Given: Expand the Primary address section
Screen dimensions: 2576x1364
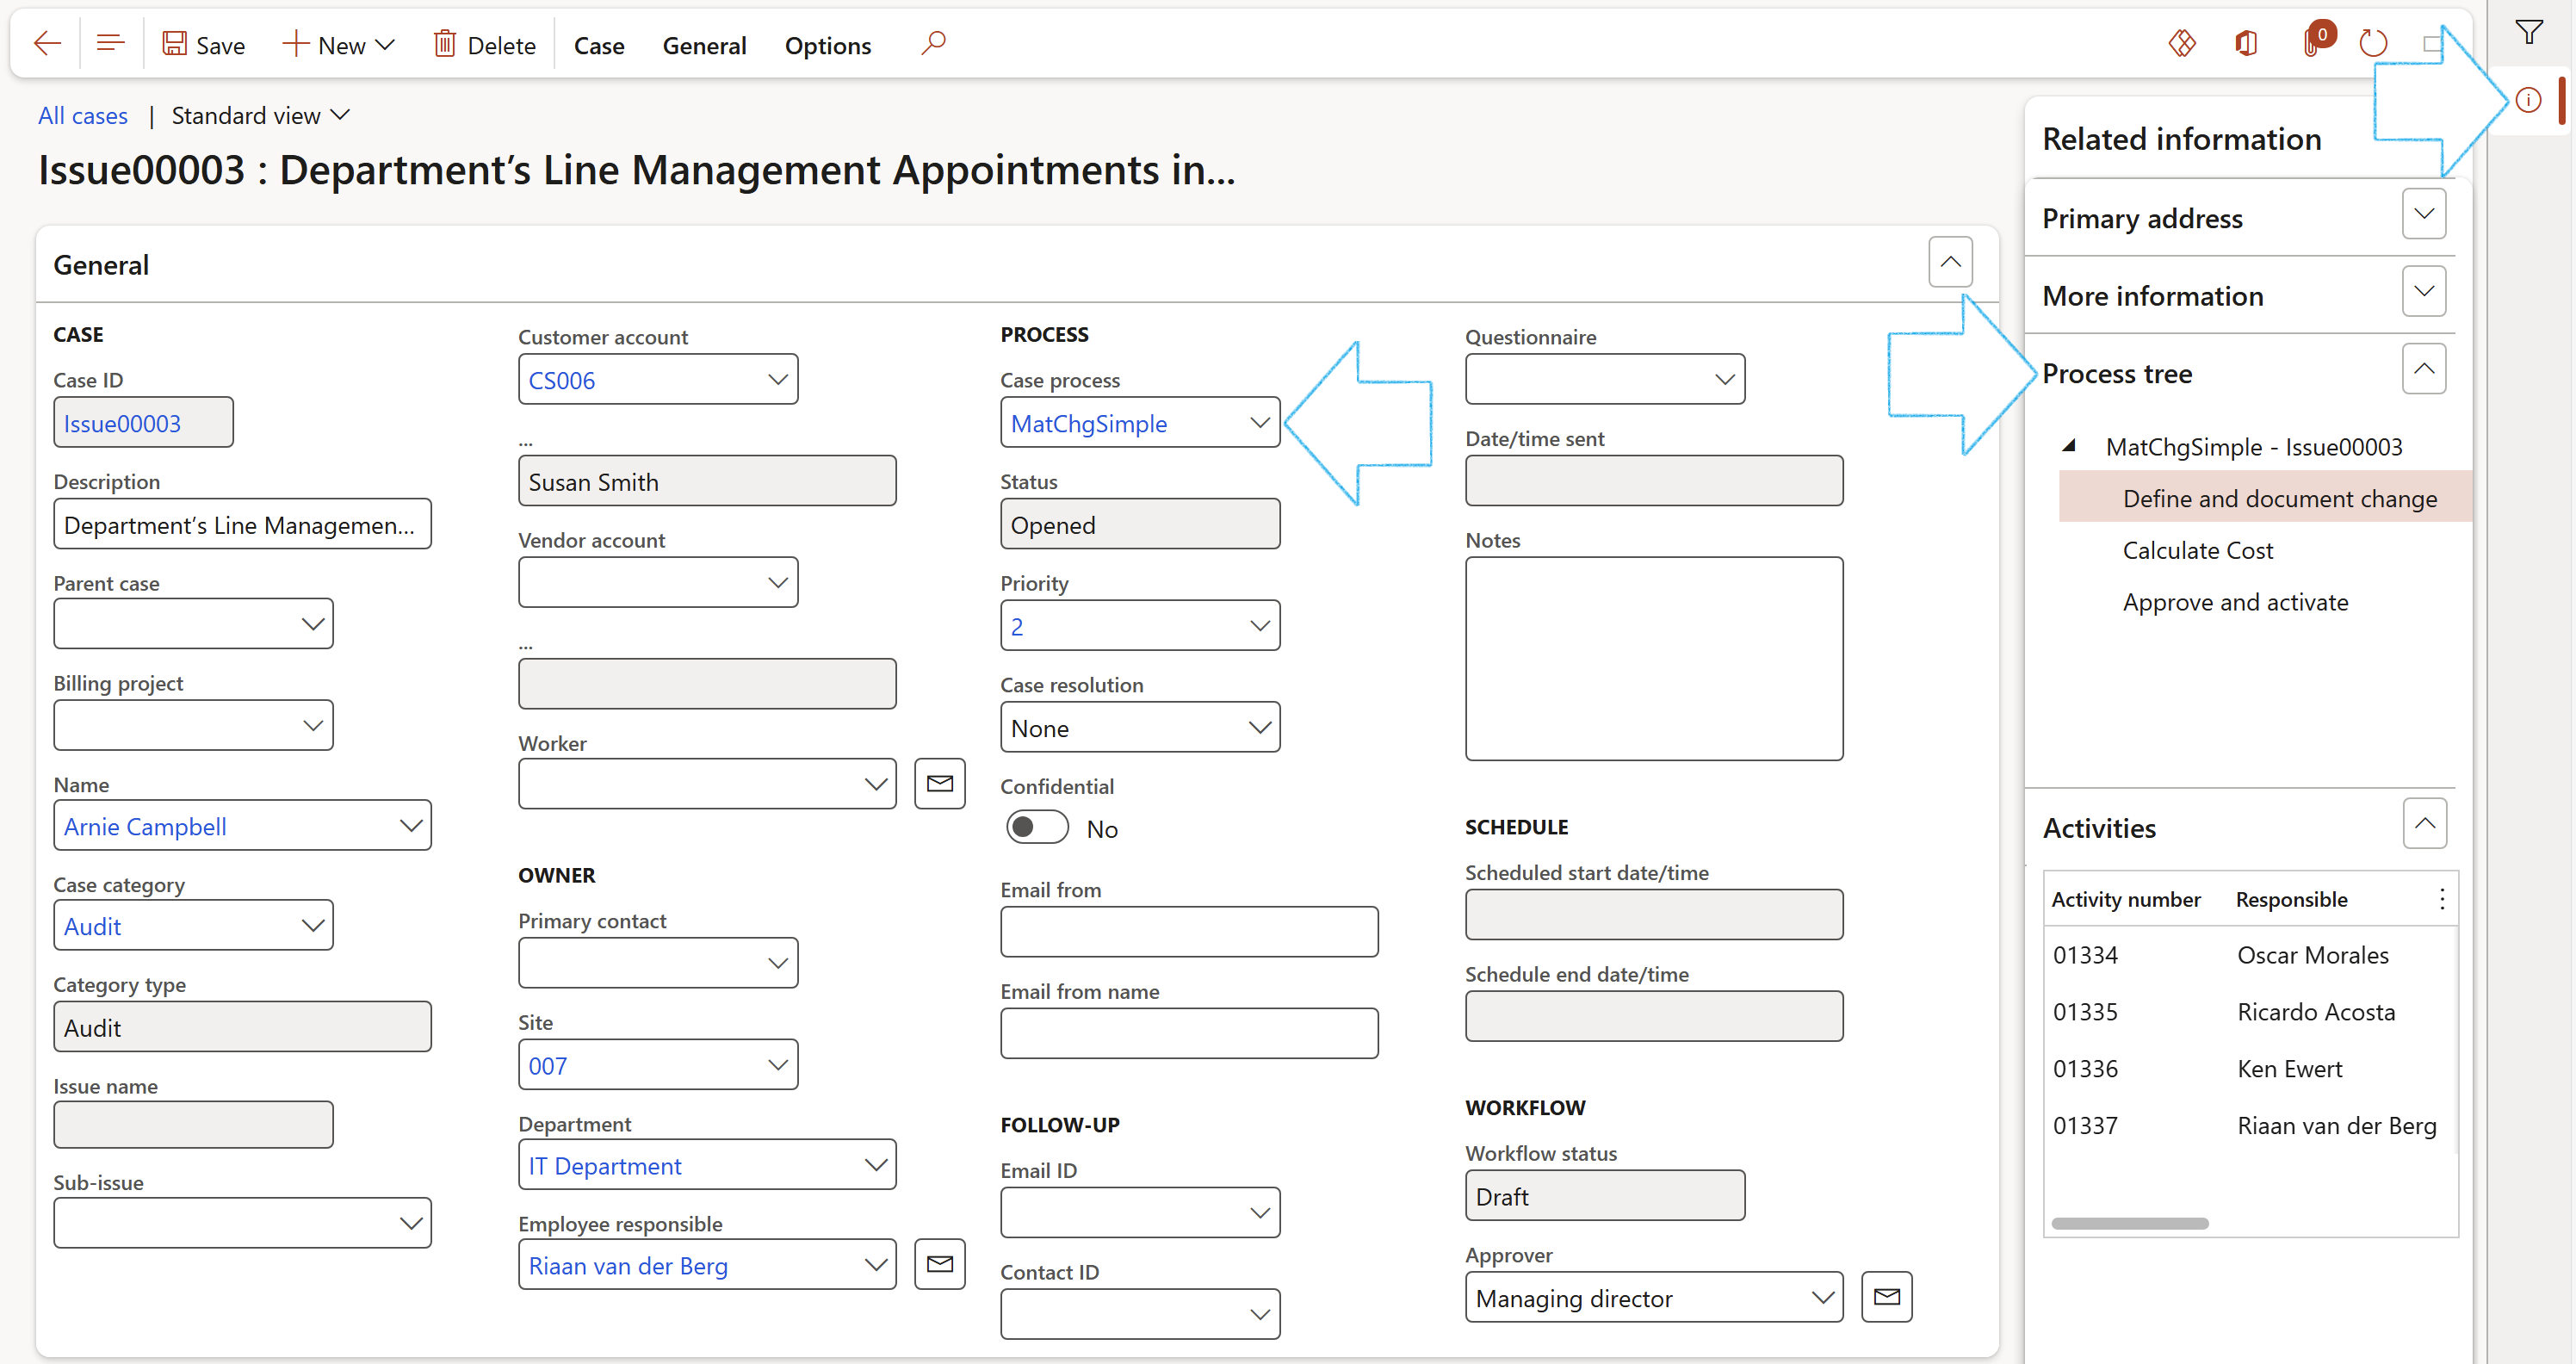Looking at the screenshot, I should tap(2423, 215).
